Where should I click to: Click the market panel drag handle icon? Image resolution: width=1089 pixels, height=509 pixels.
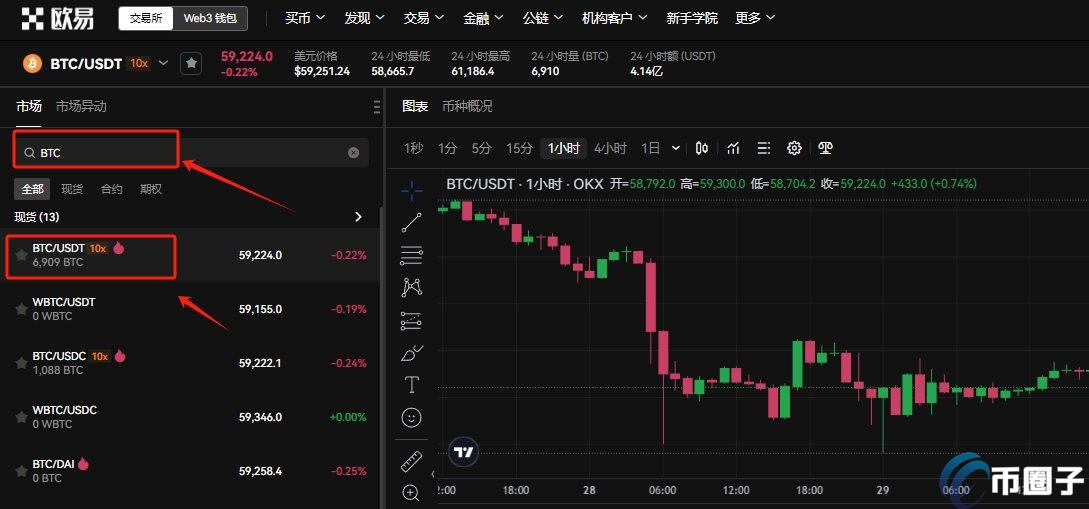point(376,107)
